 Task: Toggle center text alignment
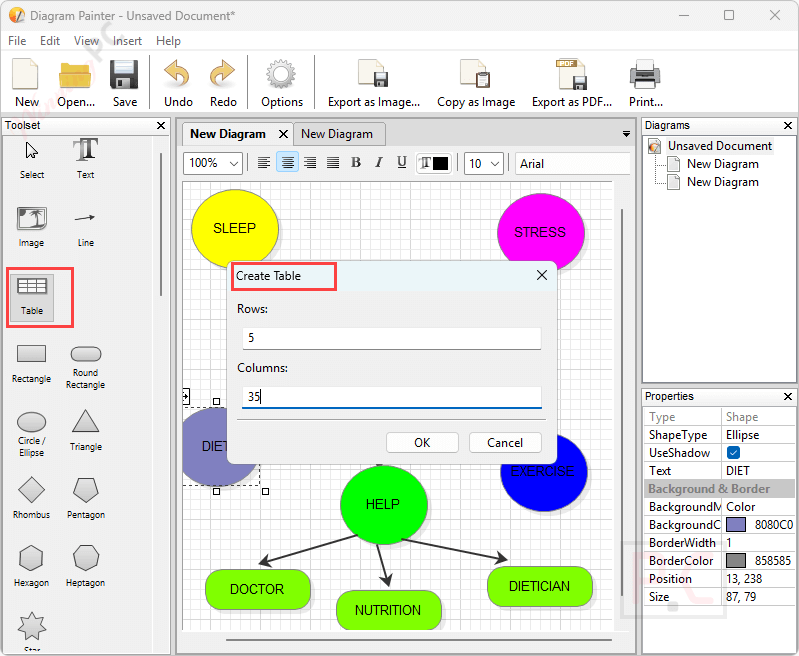[287, 163]
